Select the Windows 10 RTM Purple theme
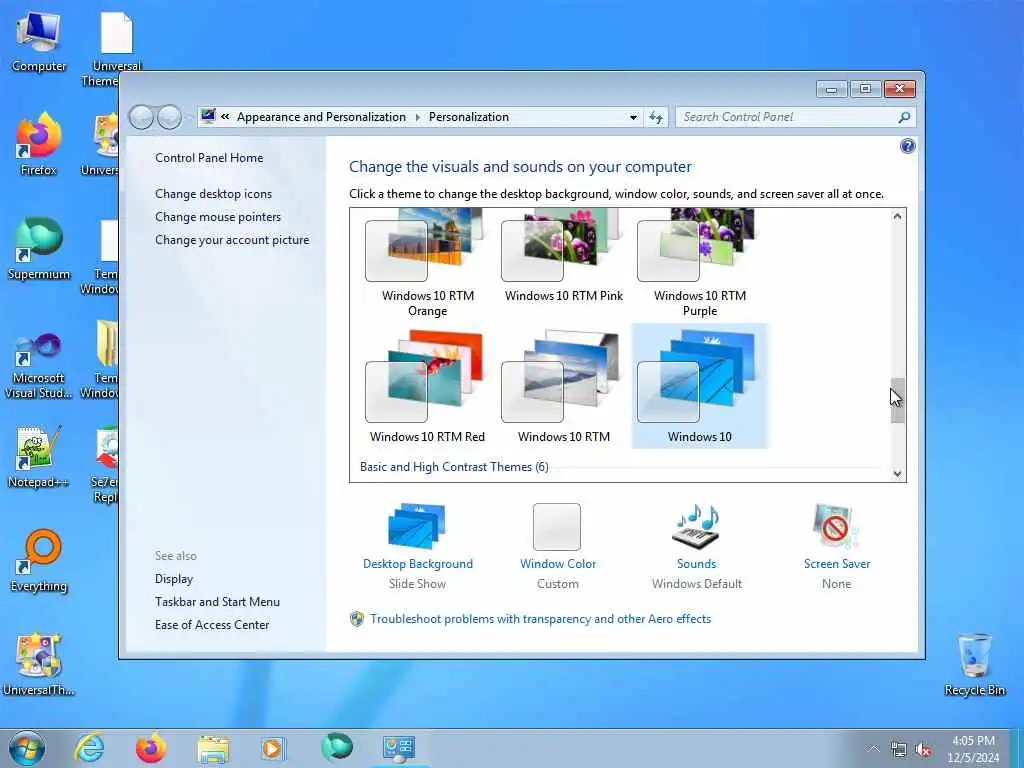Screen dimensions: 1024x768 [x=699, y=263]
